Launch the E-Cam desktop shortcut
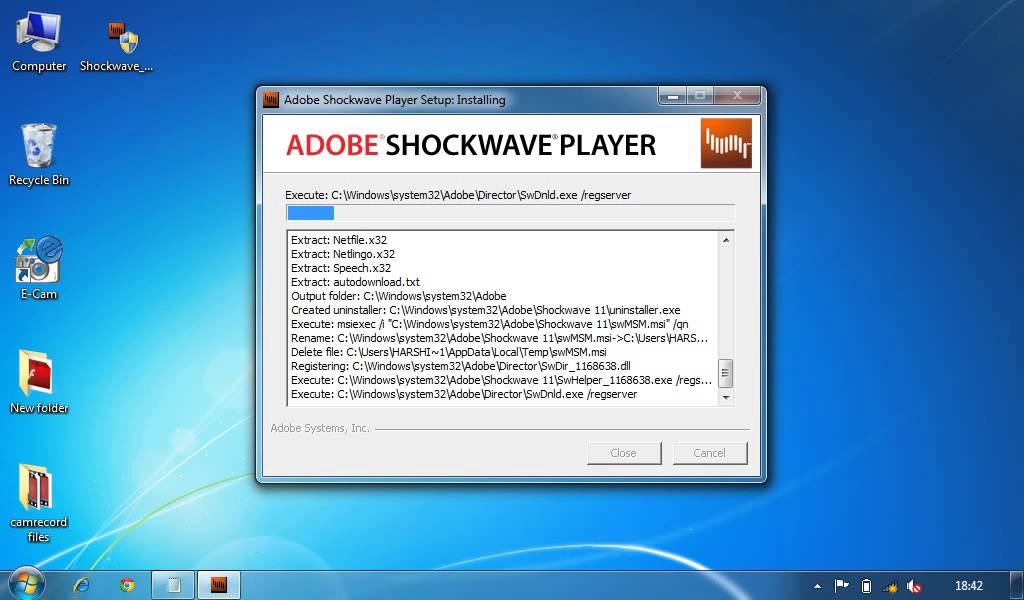The width and height of the screenshot is (1024, 600). pos(39,268)
